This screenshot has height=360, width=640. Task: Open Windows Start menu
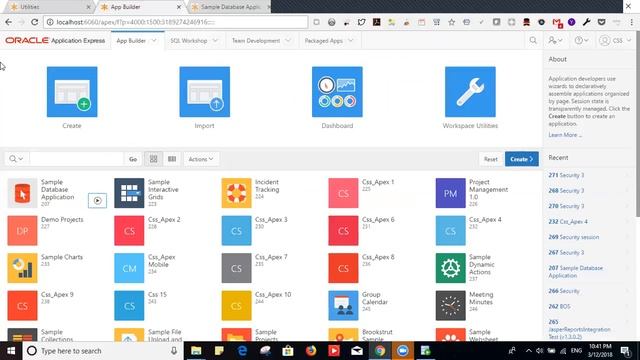tap(11, 351)
